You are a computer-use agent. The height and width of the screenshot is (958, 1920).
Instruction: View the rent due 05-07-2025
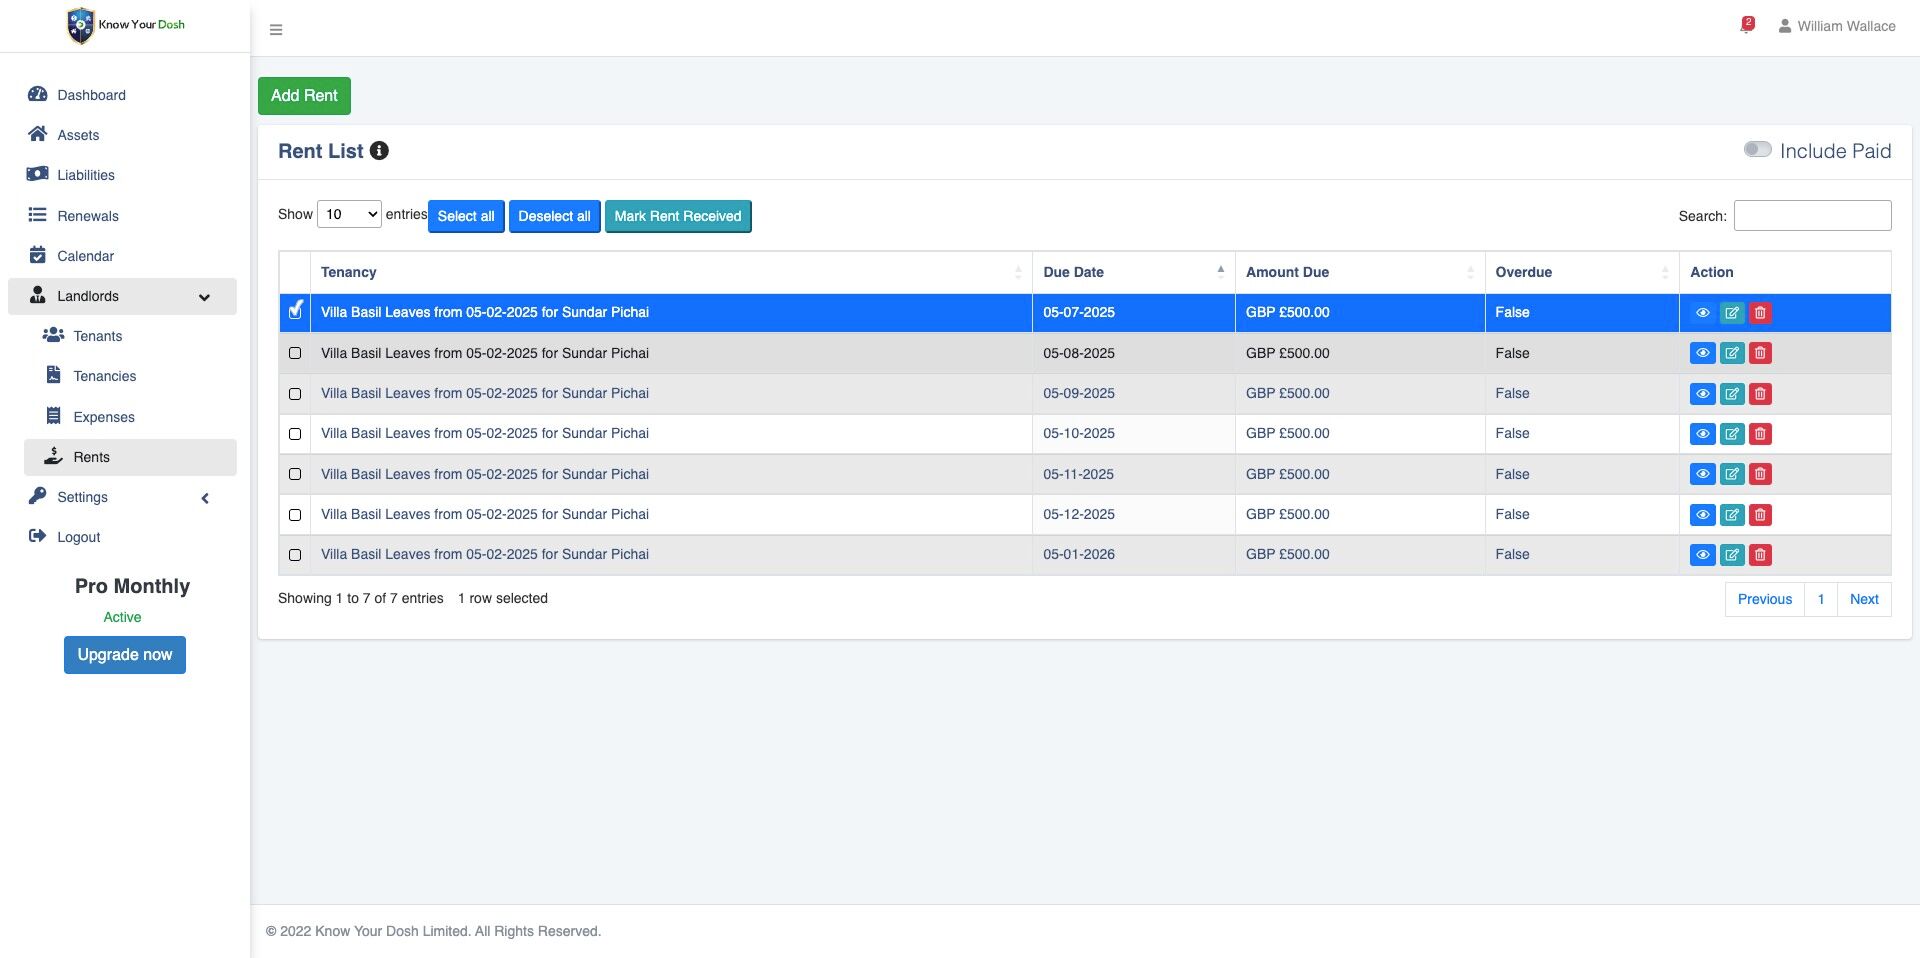(1702, 313)
